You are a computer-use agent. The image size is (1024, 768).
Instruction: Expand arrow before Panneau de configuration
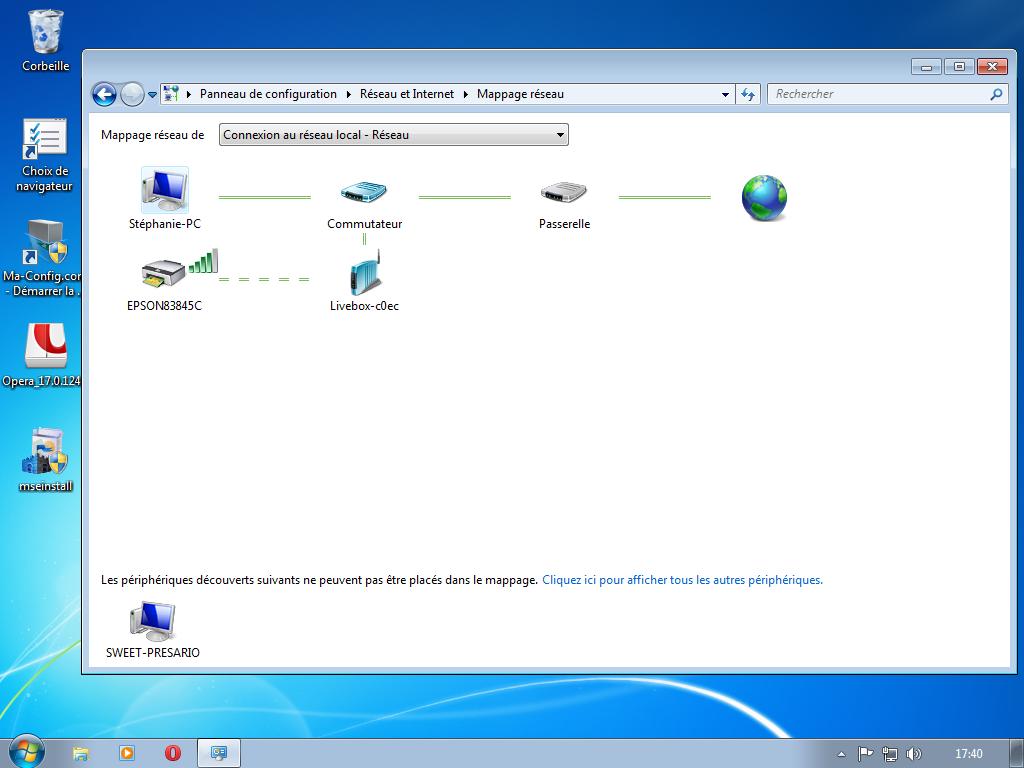point(189,95)
